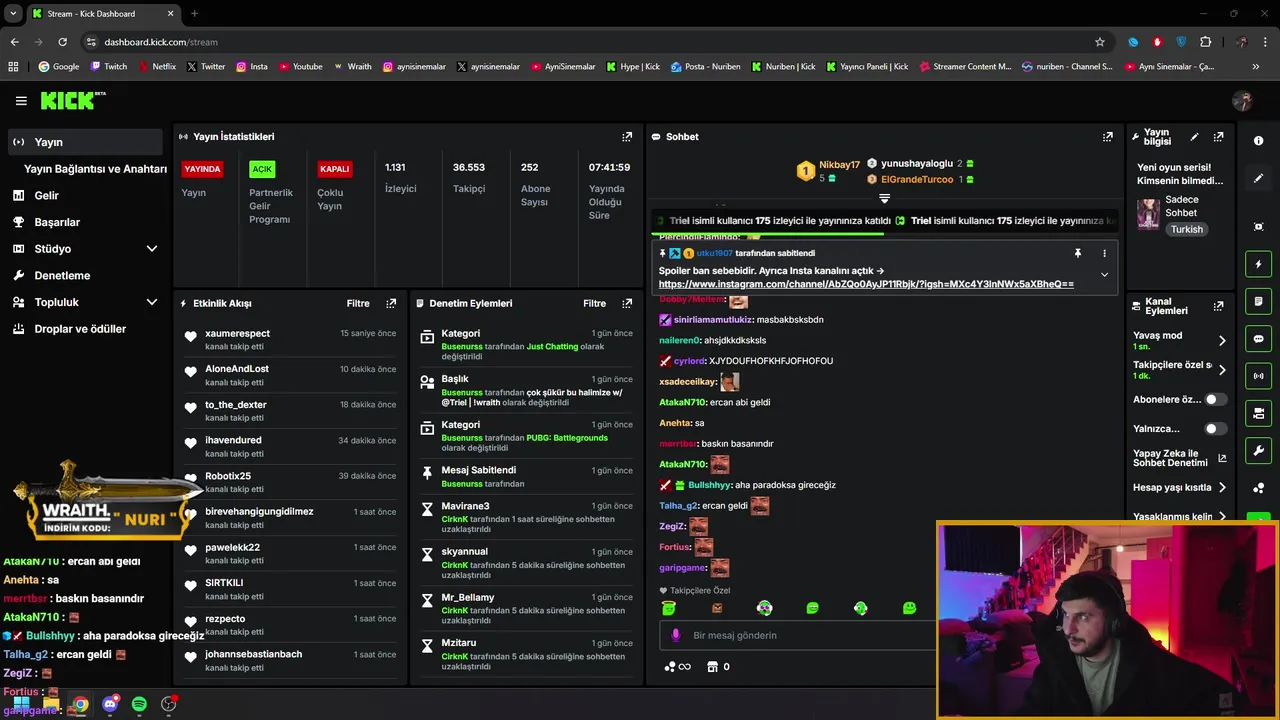This screenshot has width=1280, height=720.
Task: Open Hesap yaşı kısıtla settings arrow
Action: tap(1221, 488)
